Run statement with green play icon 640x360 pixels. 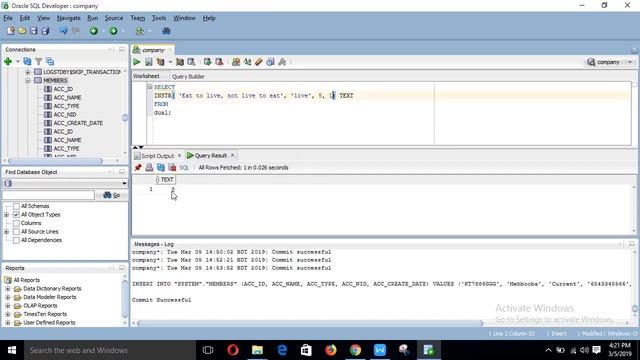pos(137,62)
